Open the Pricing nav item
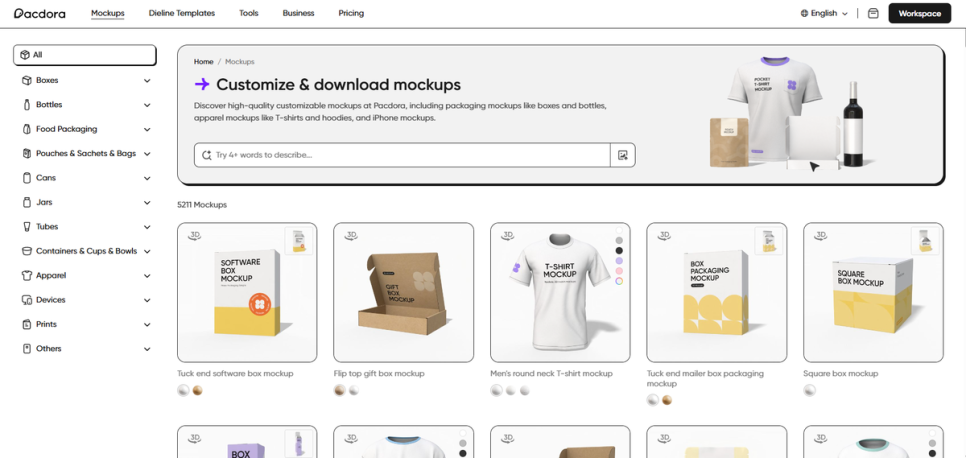The width and height of the screenshot is (966, 458). pyautogui.click(x=351, y=13)
